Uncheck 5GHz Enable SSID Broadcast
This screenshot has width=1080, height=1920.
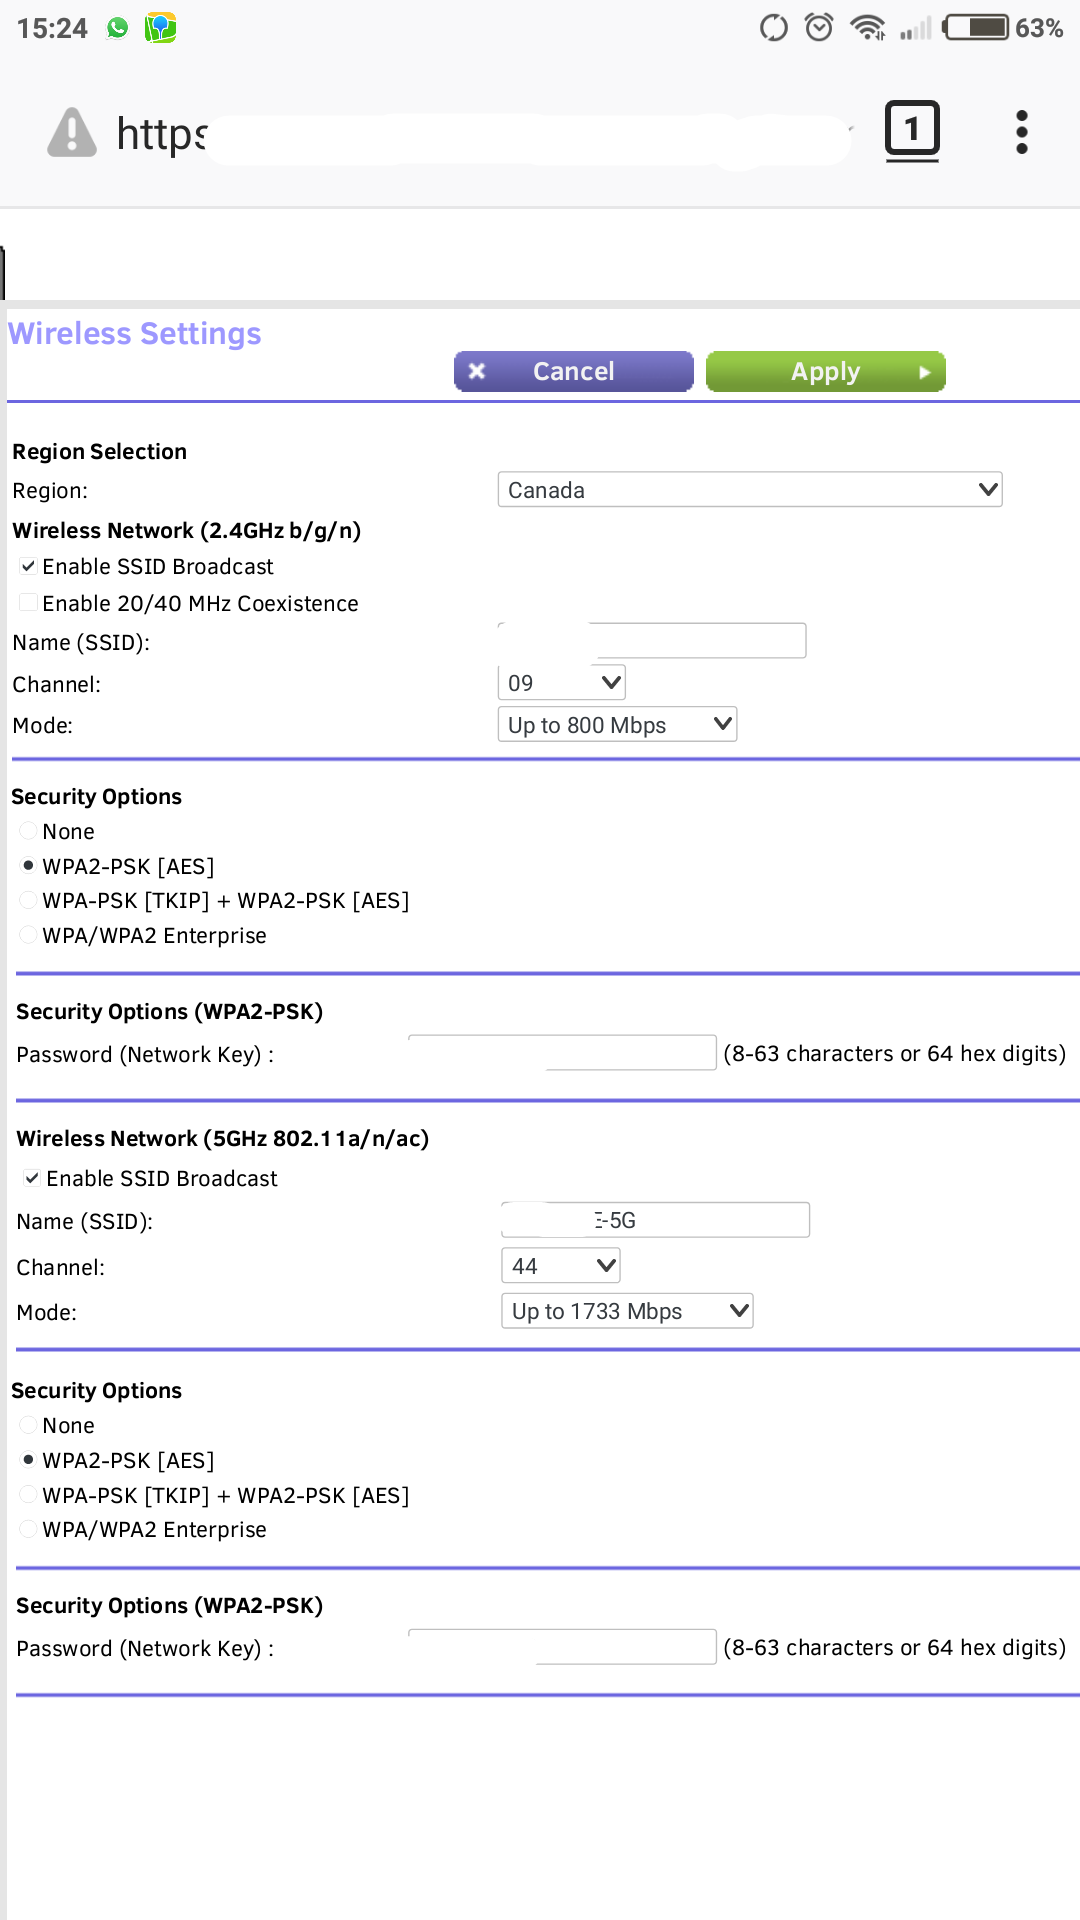coord(33,1179)
